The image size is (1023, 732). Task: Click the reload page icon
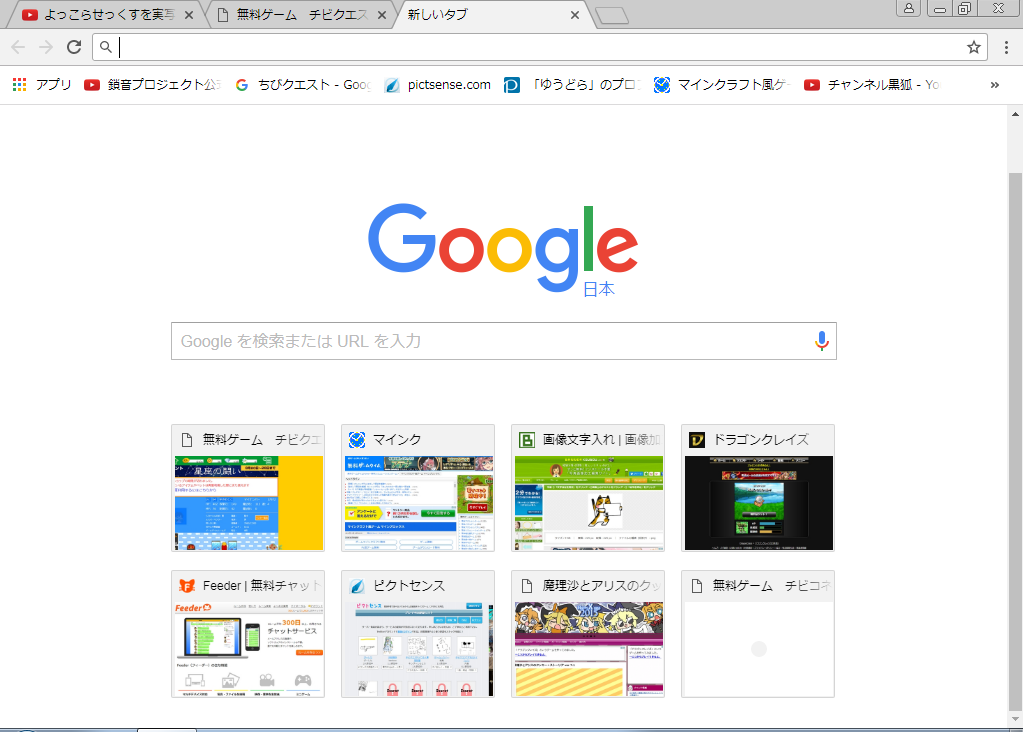click(74, 47)
